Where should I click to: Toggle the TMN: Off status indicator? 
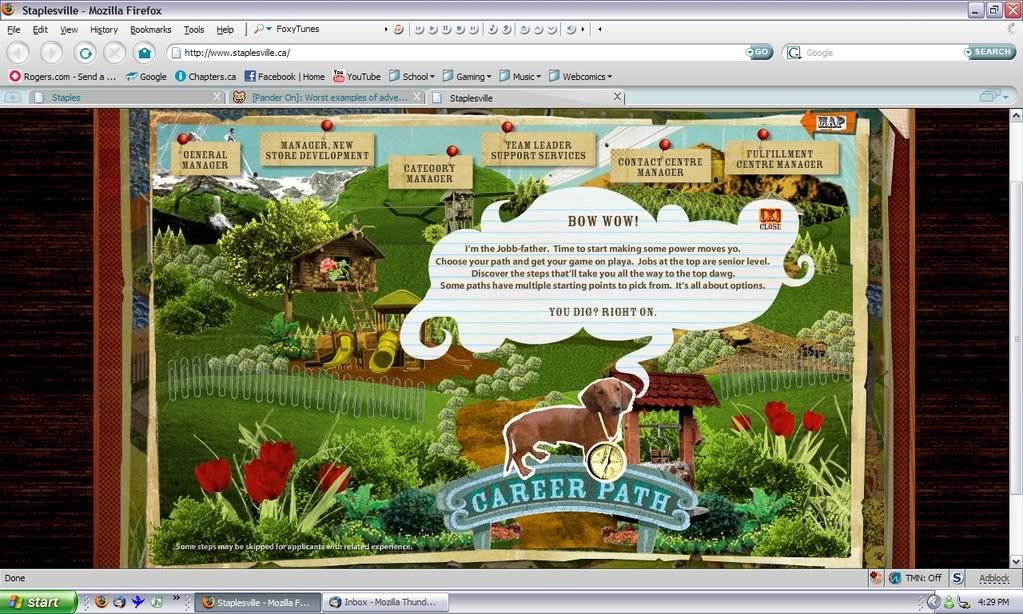(915, 578)
